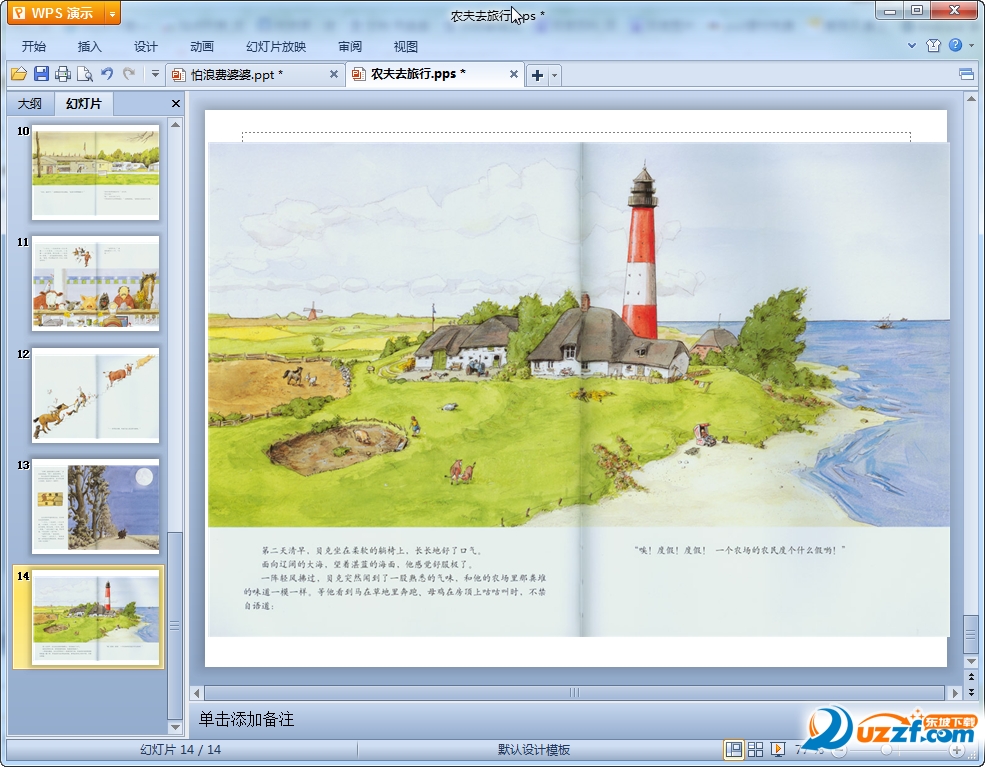Open Print Preview icon
The image size is (985, 767).
point(85,74)
